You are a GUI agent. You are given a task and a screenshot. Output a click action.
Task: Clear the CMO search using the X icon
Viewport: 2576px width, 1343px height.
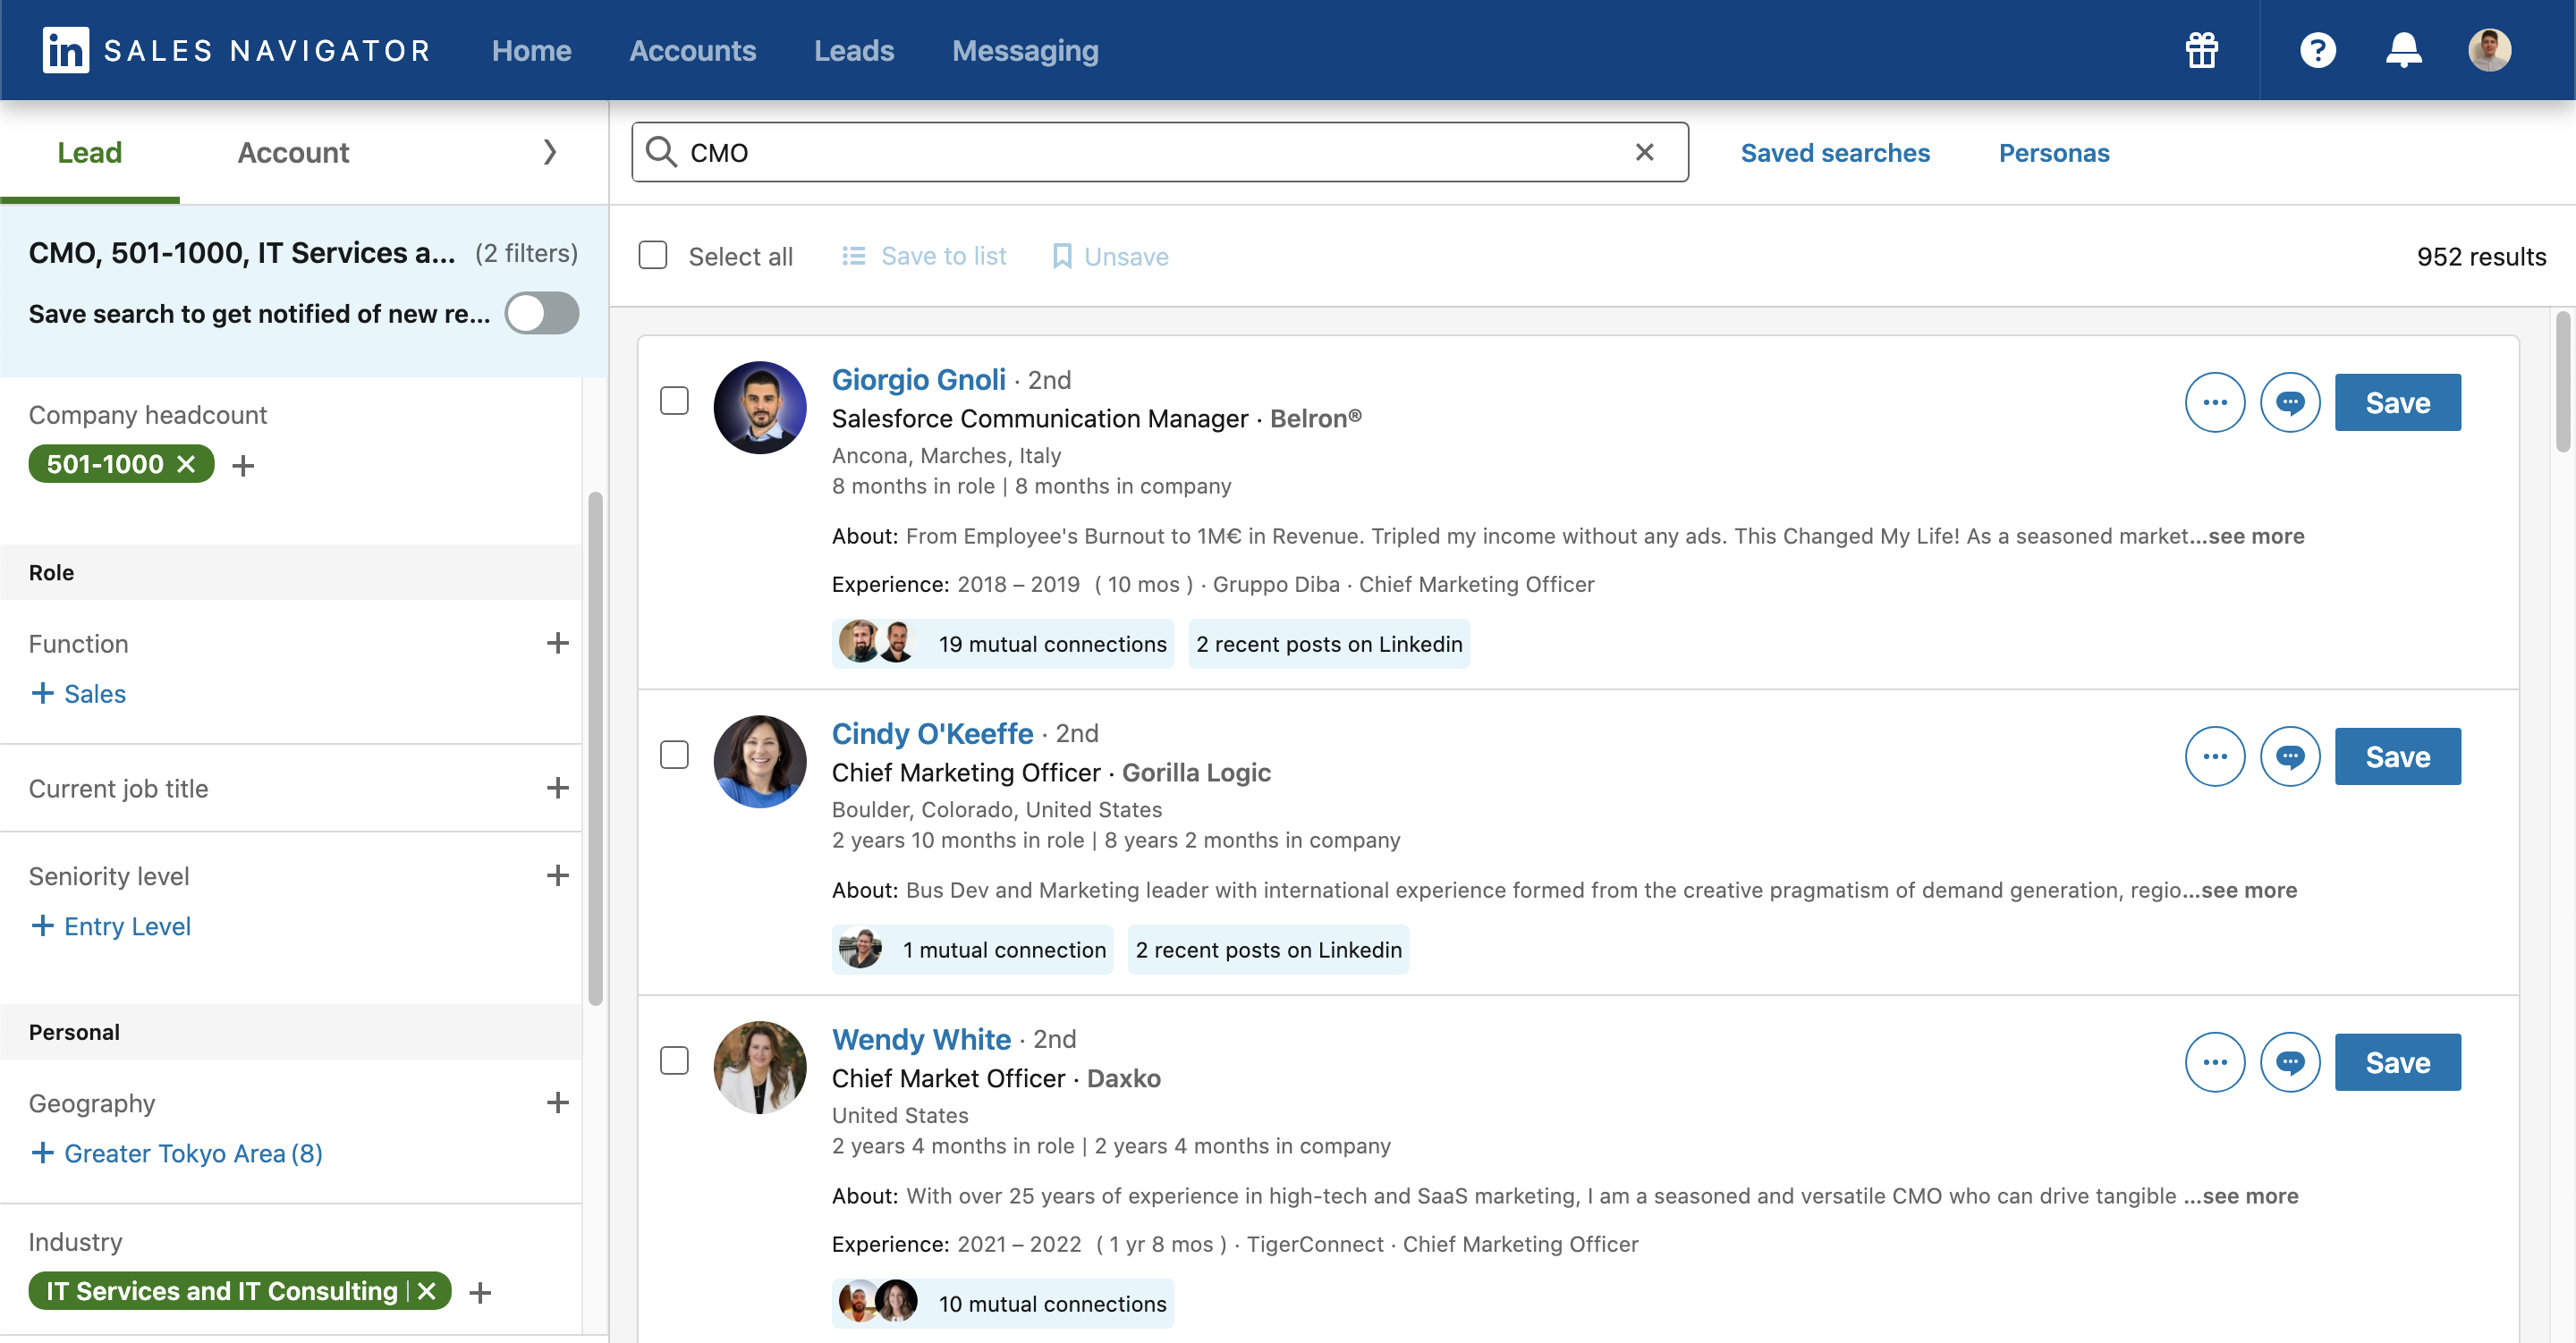(x=1644, y=152)
